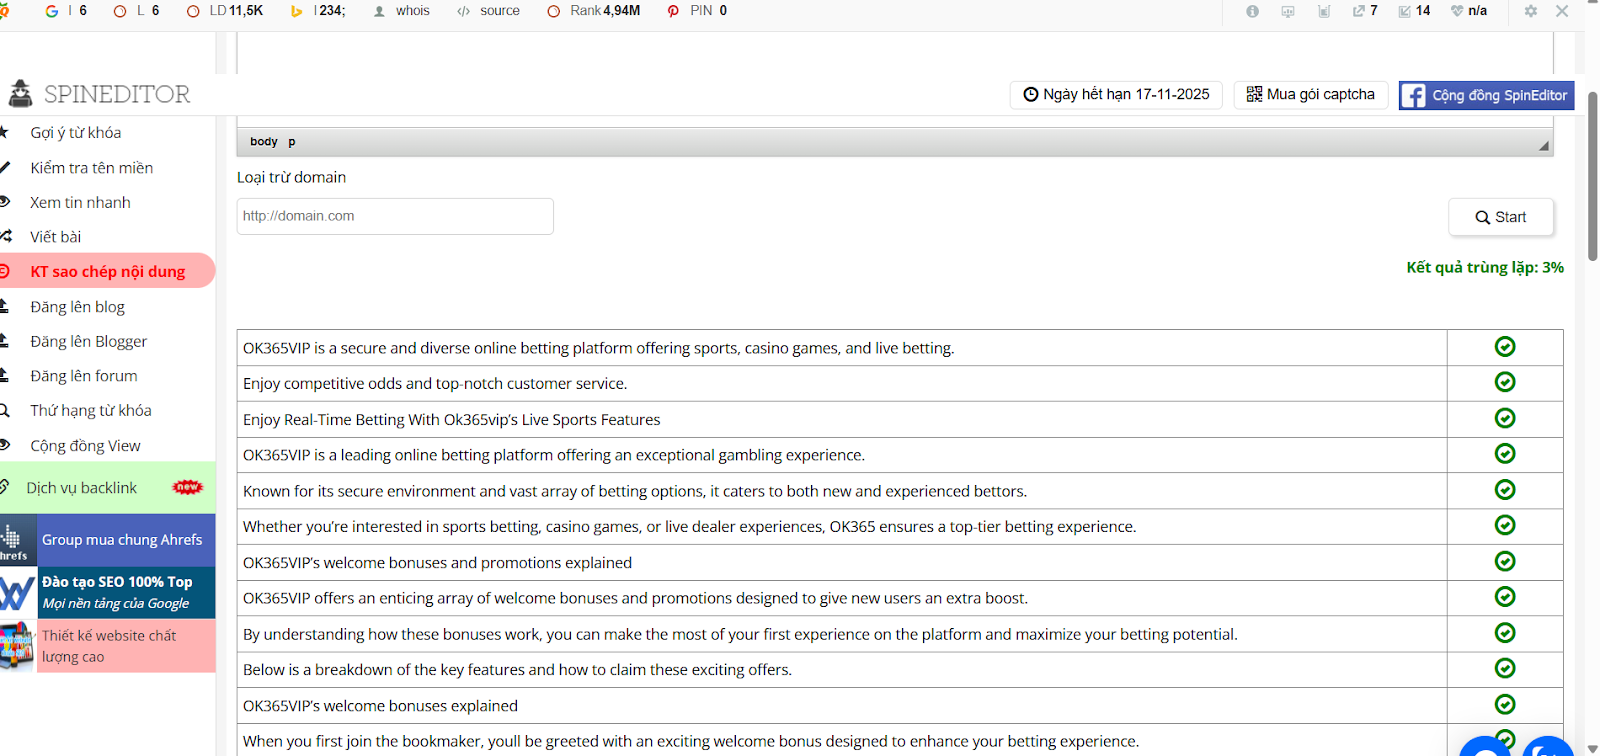Select KT sao chép nội dung menu item

click(107, 271)
